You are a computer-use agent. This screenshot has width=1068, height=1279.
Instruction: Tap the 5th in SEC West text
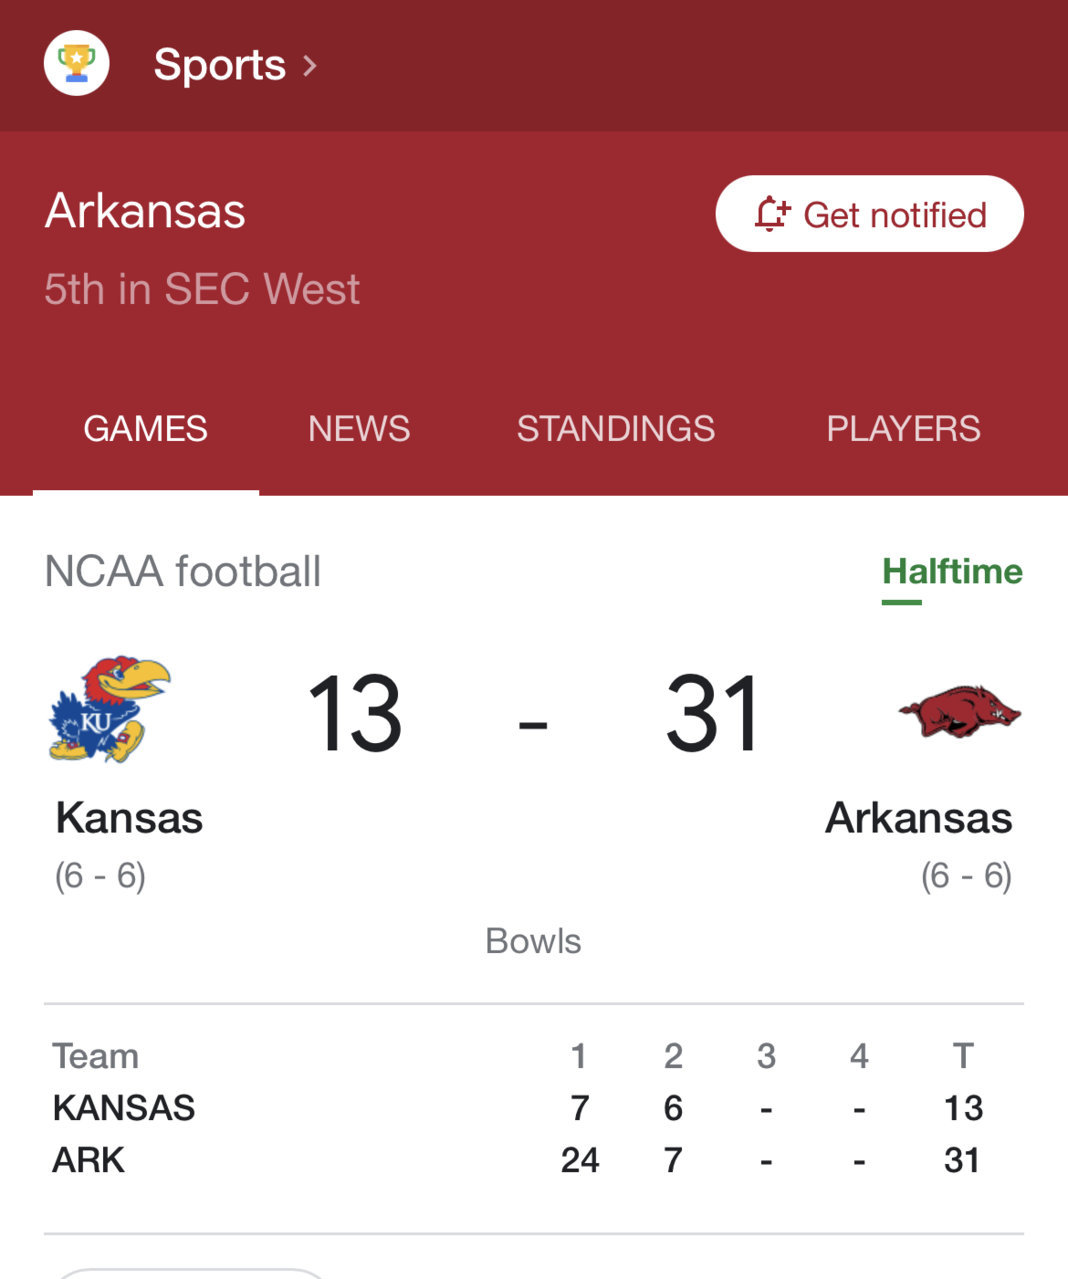(x=202, y=289)
